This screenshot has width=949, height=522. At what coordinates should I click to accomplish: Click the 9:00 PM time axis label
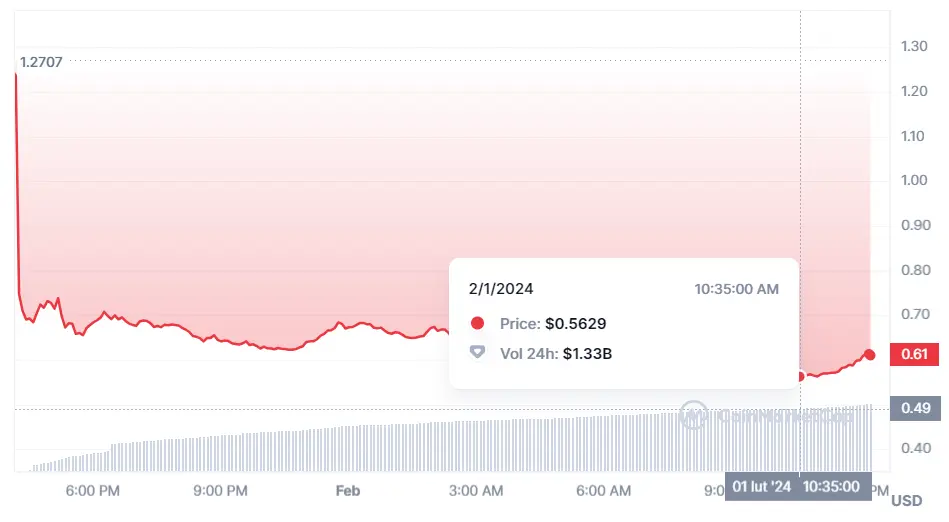(x=221, y=490)
